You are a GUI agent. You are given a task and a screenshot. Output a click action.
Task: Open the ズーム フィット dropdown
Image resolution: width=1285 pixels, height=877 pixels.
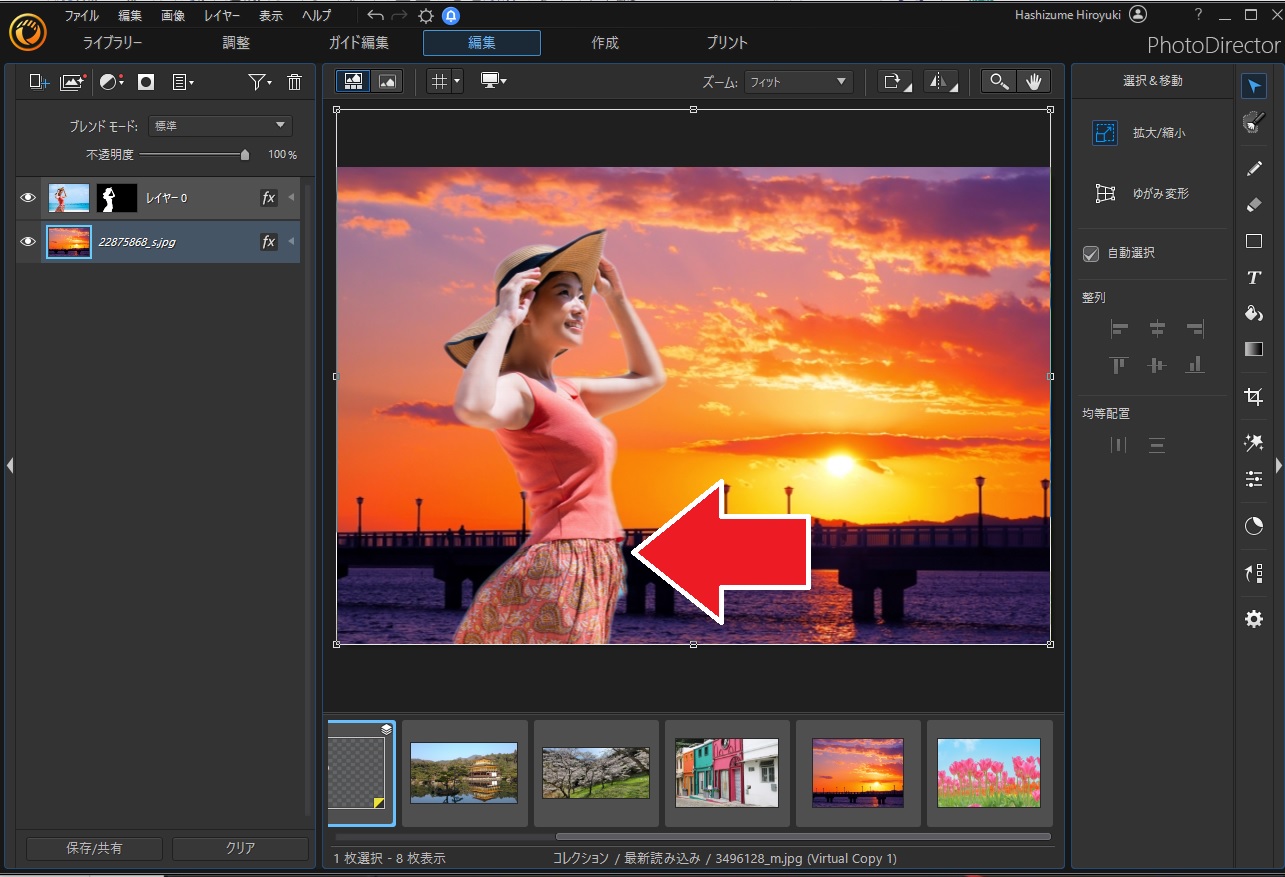click(x=798, y=82)
